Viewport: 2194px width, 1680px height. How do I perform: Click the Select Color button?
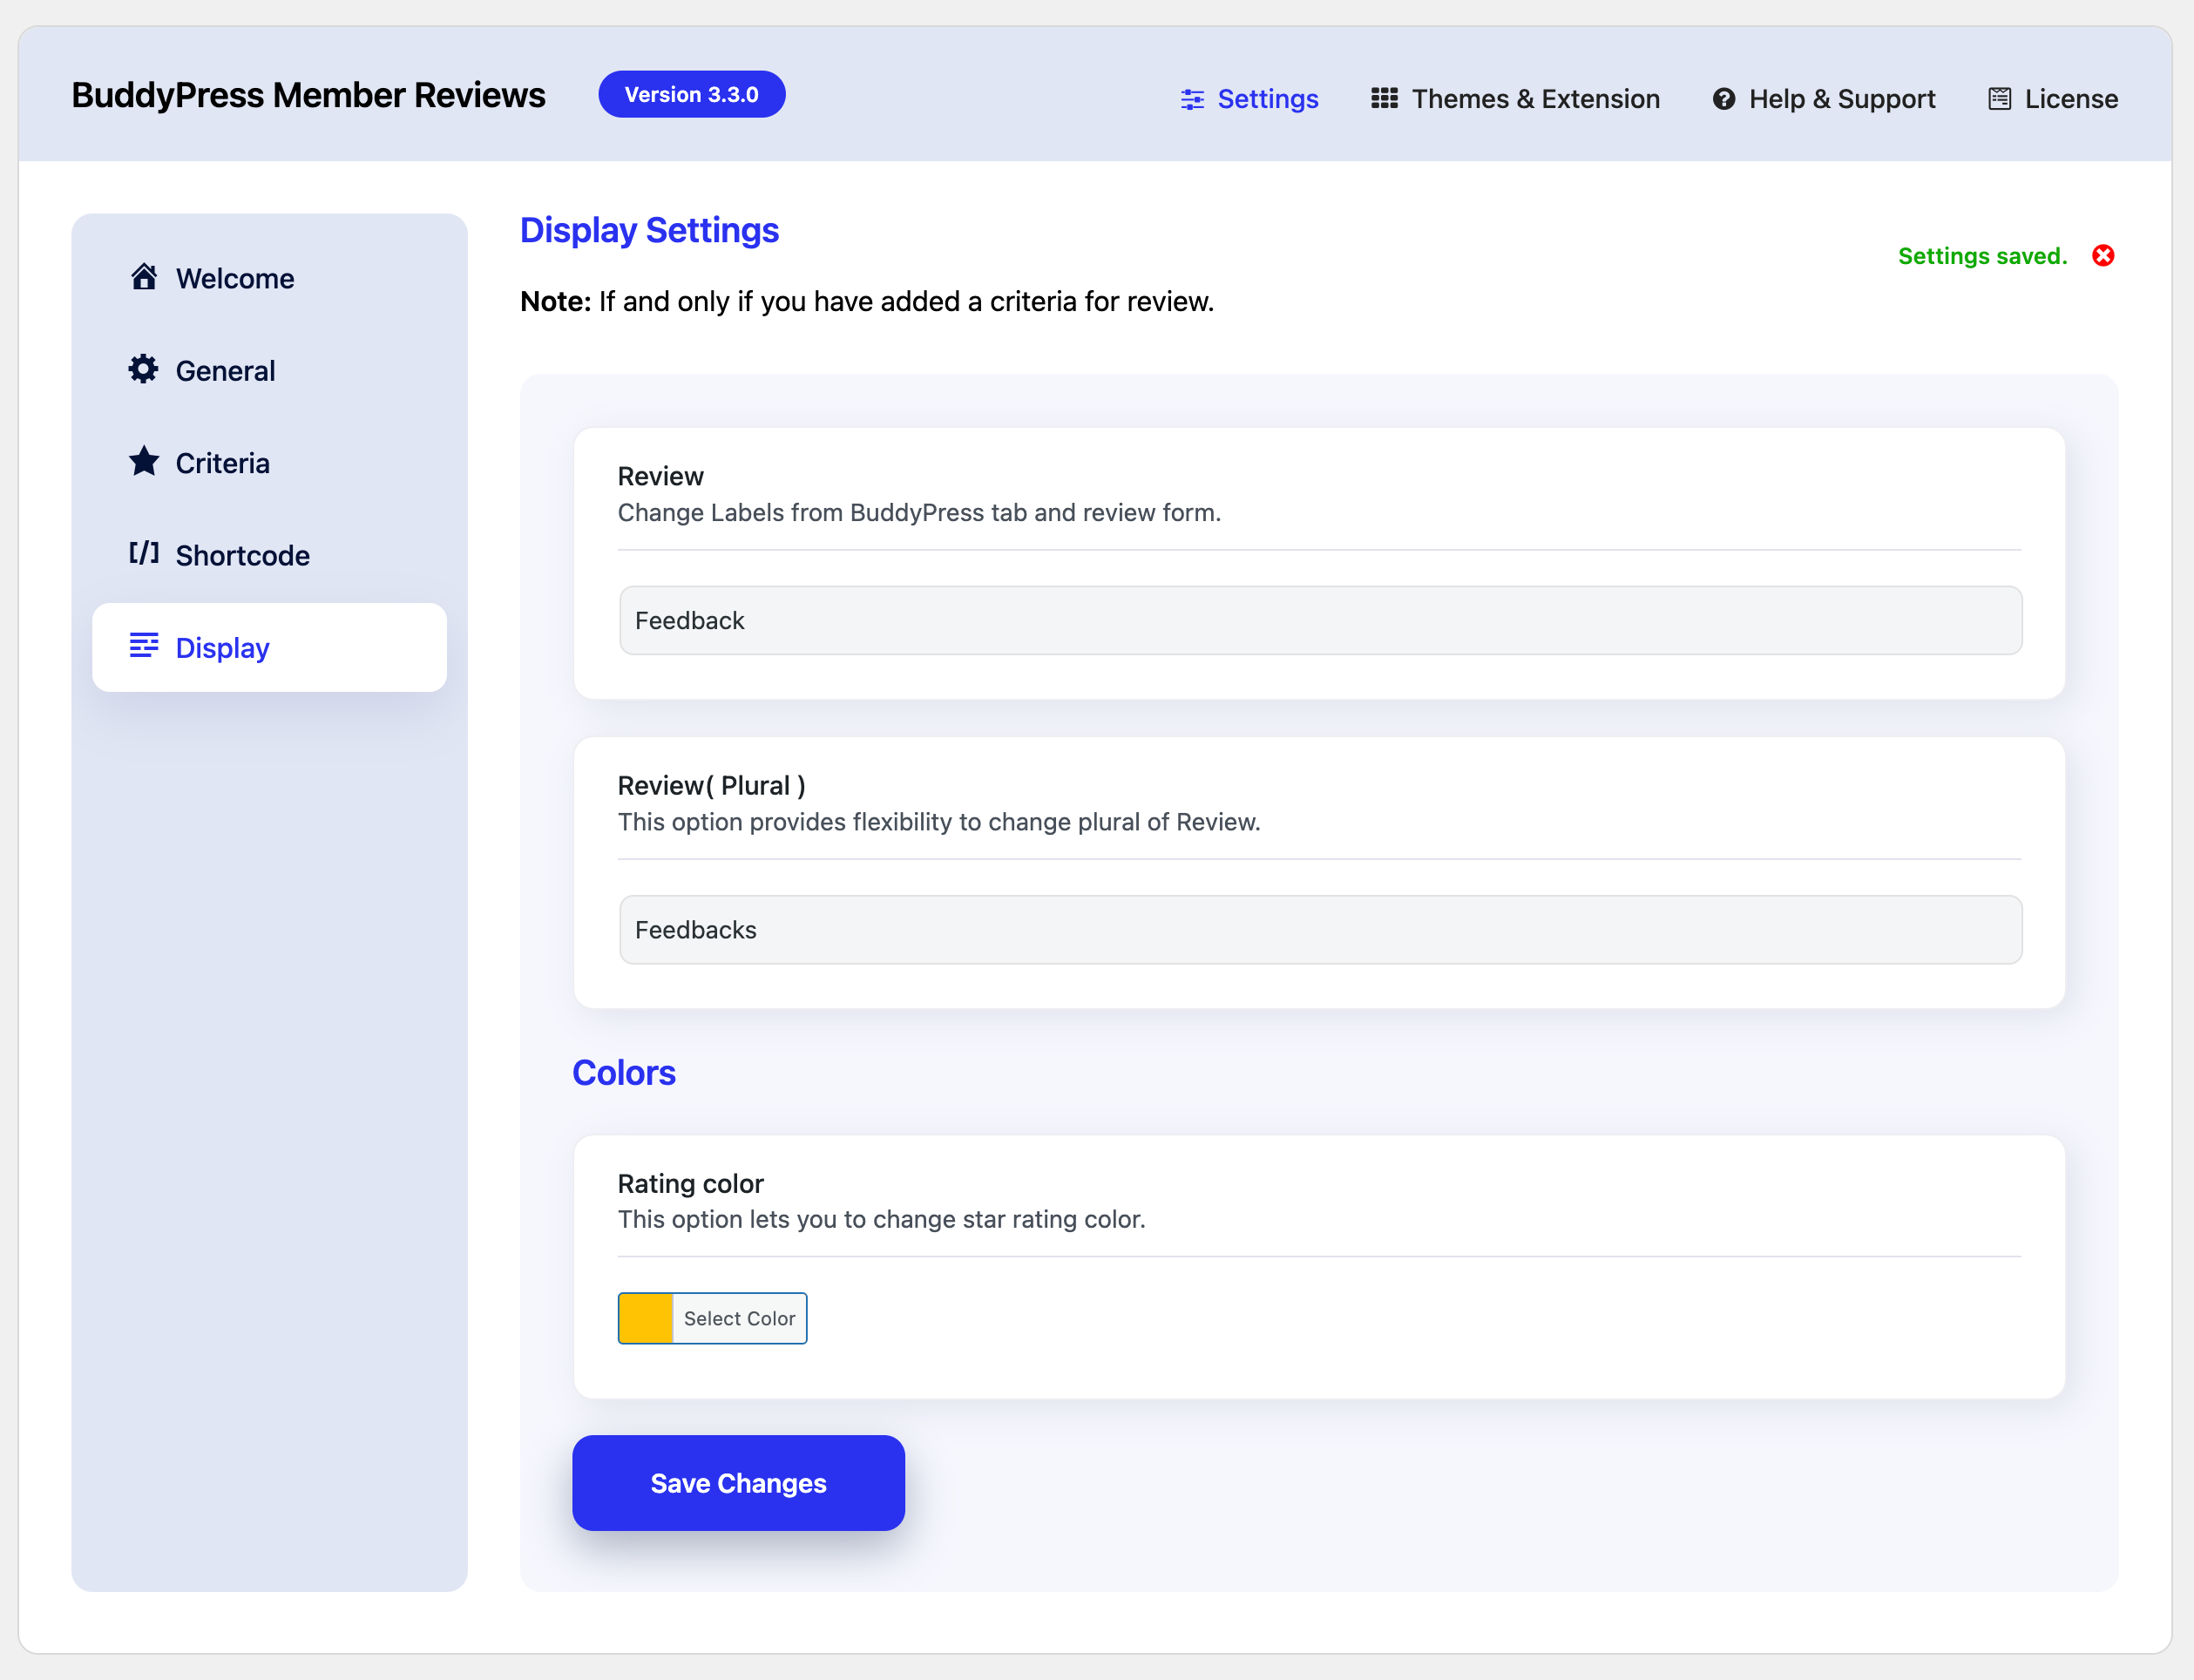tap(738, 1318)
